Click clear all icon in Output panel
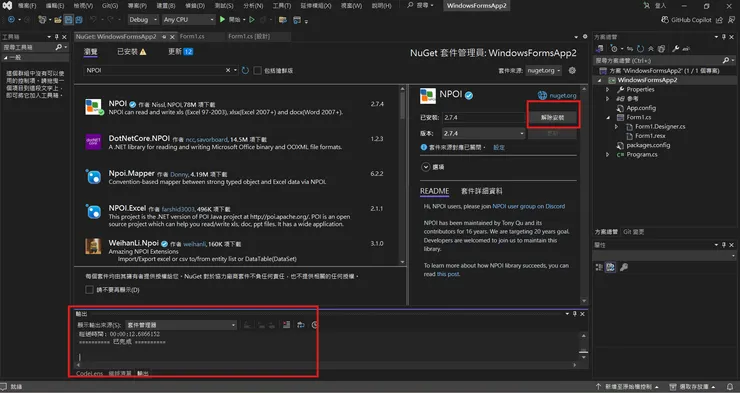 pyautogui.click(x=286, y=325)
